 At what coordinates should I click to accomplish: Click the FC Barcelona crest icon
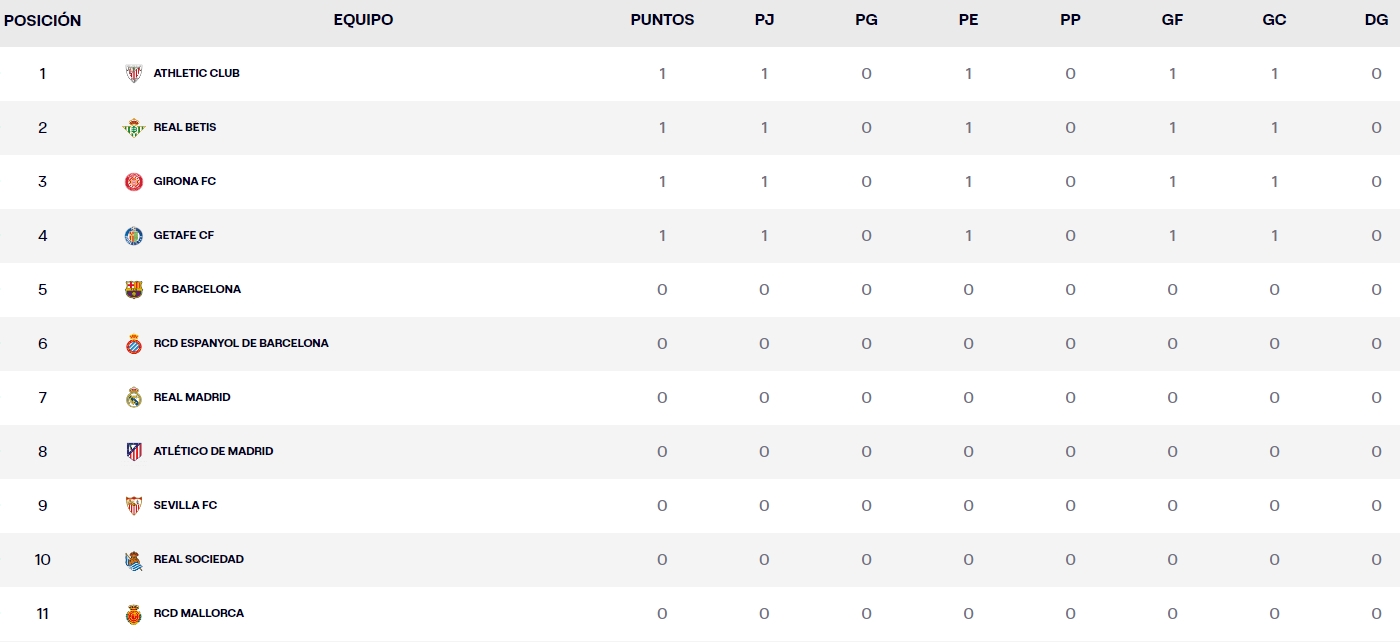pyautogui.click(x=134, y=289)
